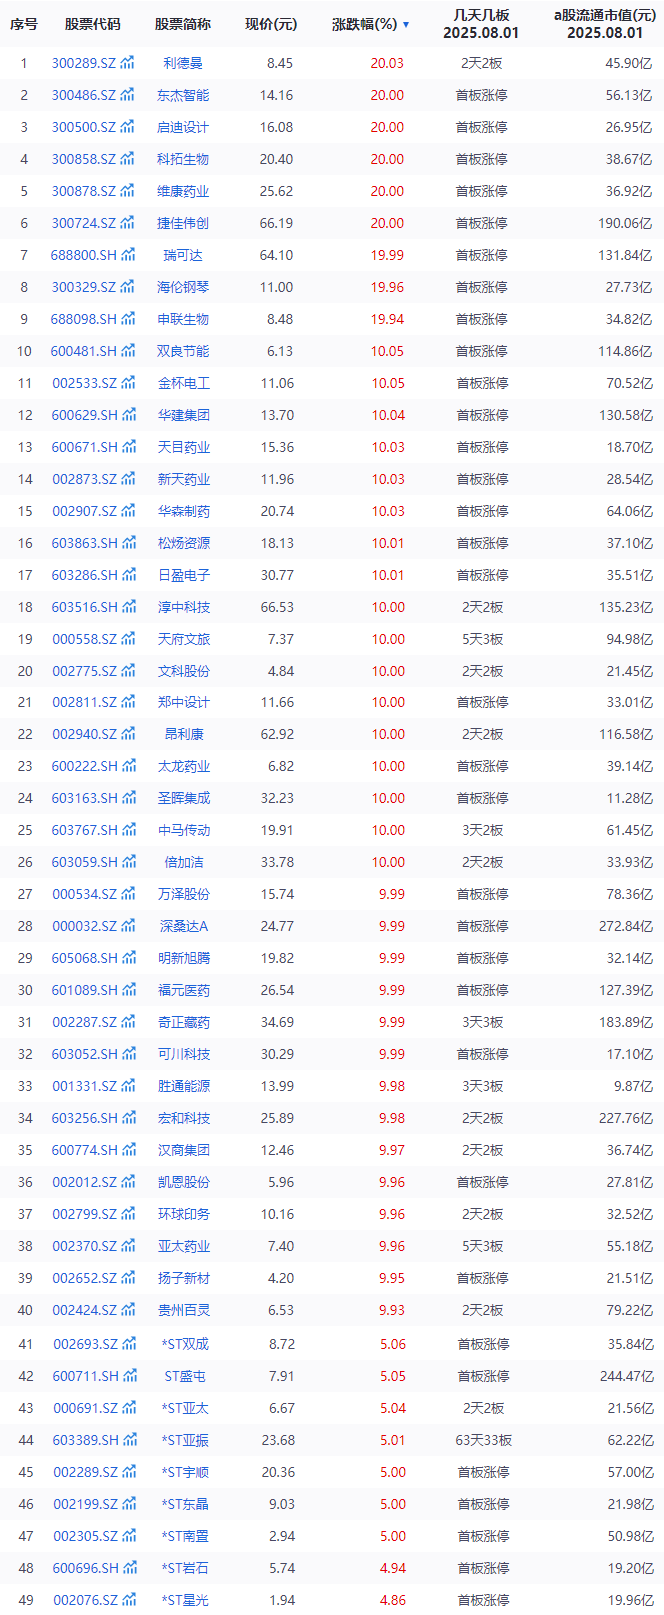Select the price 66.53 cell
The height and width of the screenshot is (1615, 664).
click(277, 607)
